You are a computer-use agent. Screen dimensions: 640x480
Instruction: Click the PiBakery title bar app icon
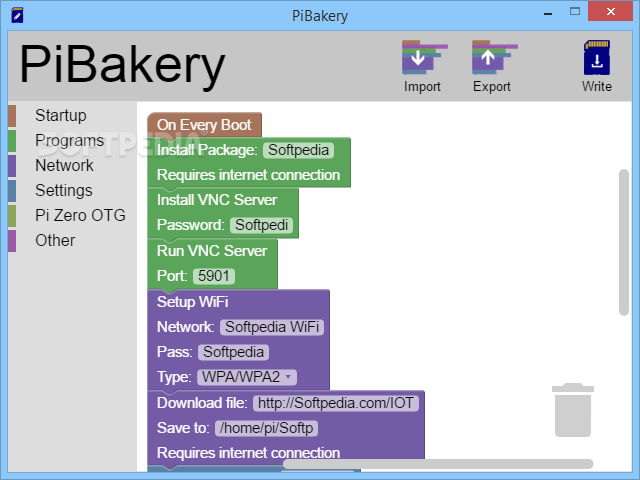[x=17, y=16]
